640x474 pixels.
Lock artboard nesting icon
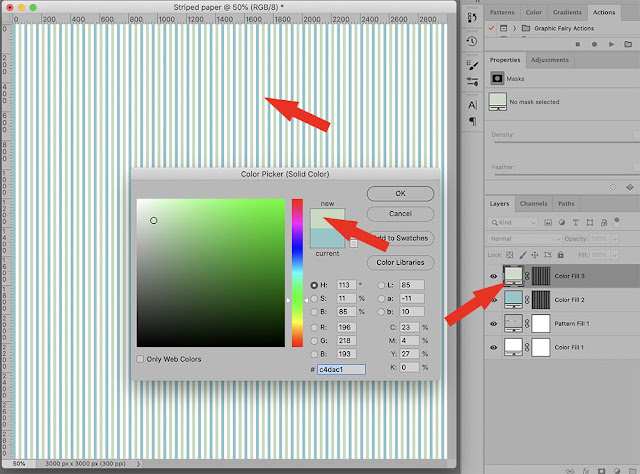(x=548, y=255)
